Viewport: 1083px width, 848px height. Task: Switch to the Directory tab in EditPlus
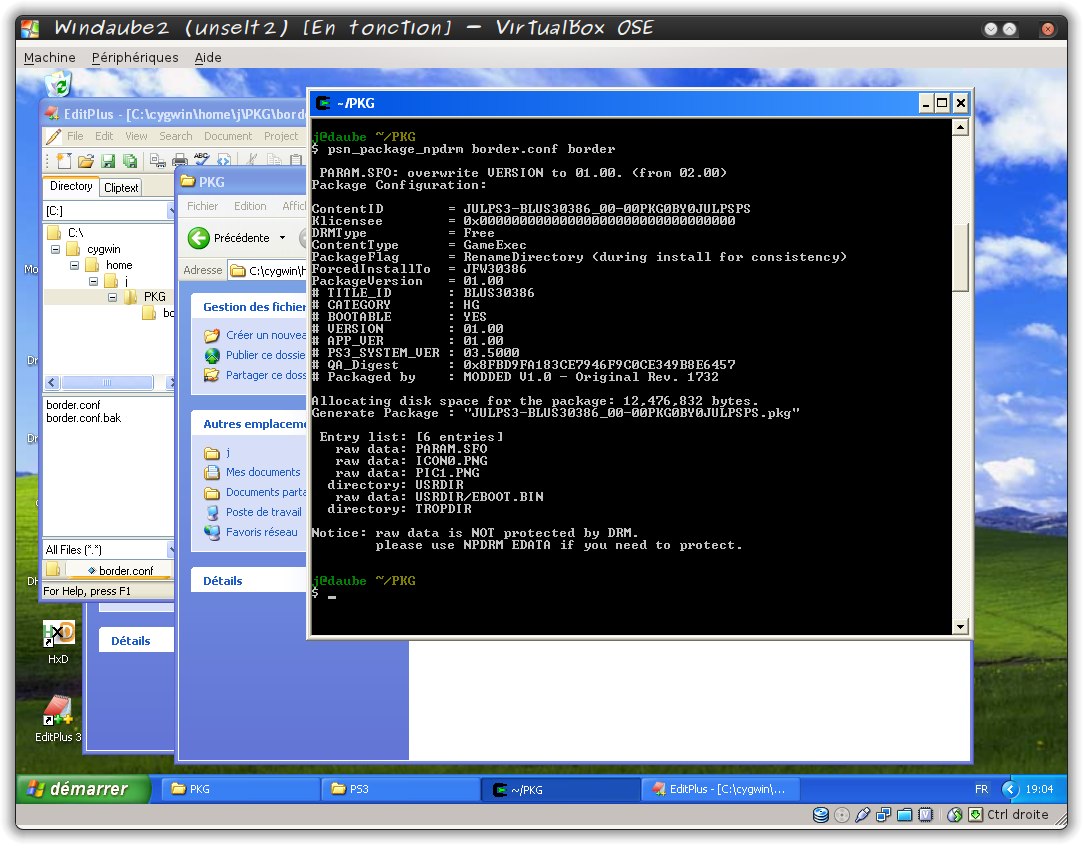(x=71, y=186)
